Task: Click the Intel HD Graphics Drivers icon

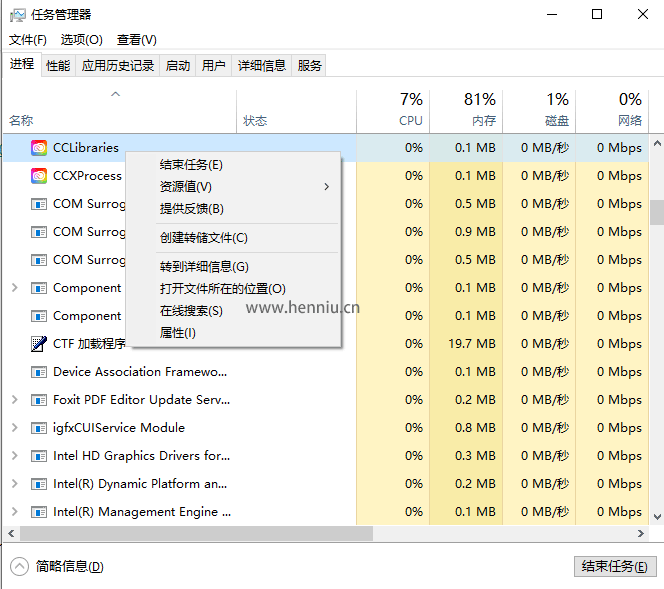Action: pos(39,456)
